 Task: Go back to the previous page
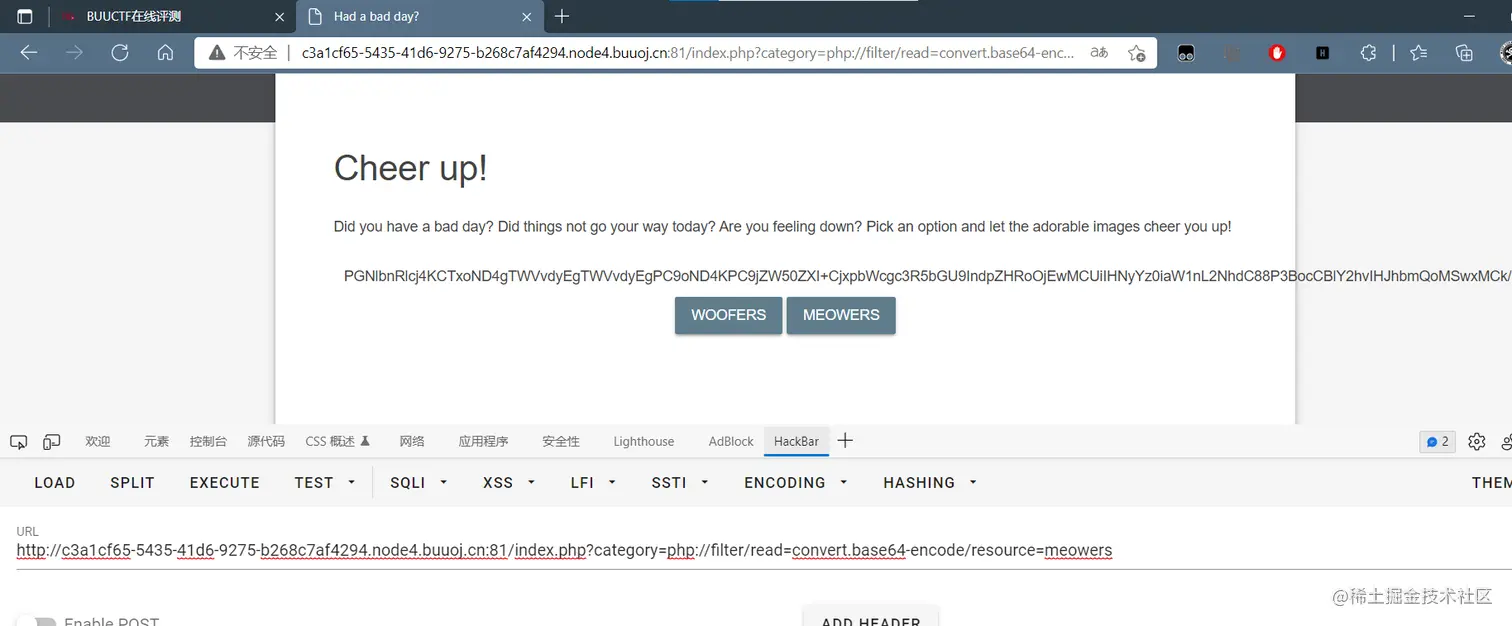click(x=29, y=53)
